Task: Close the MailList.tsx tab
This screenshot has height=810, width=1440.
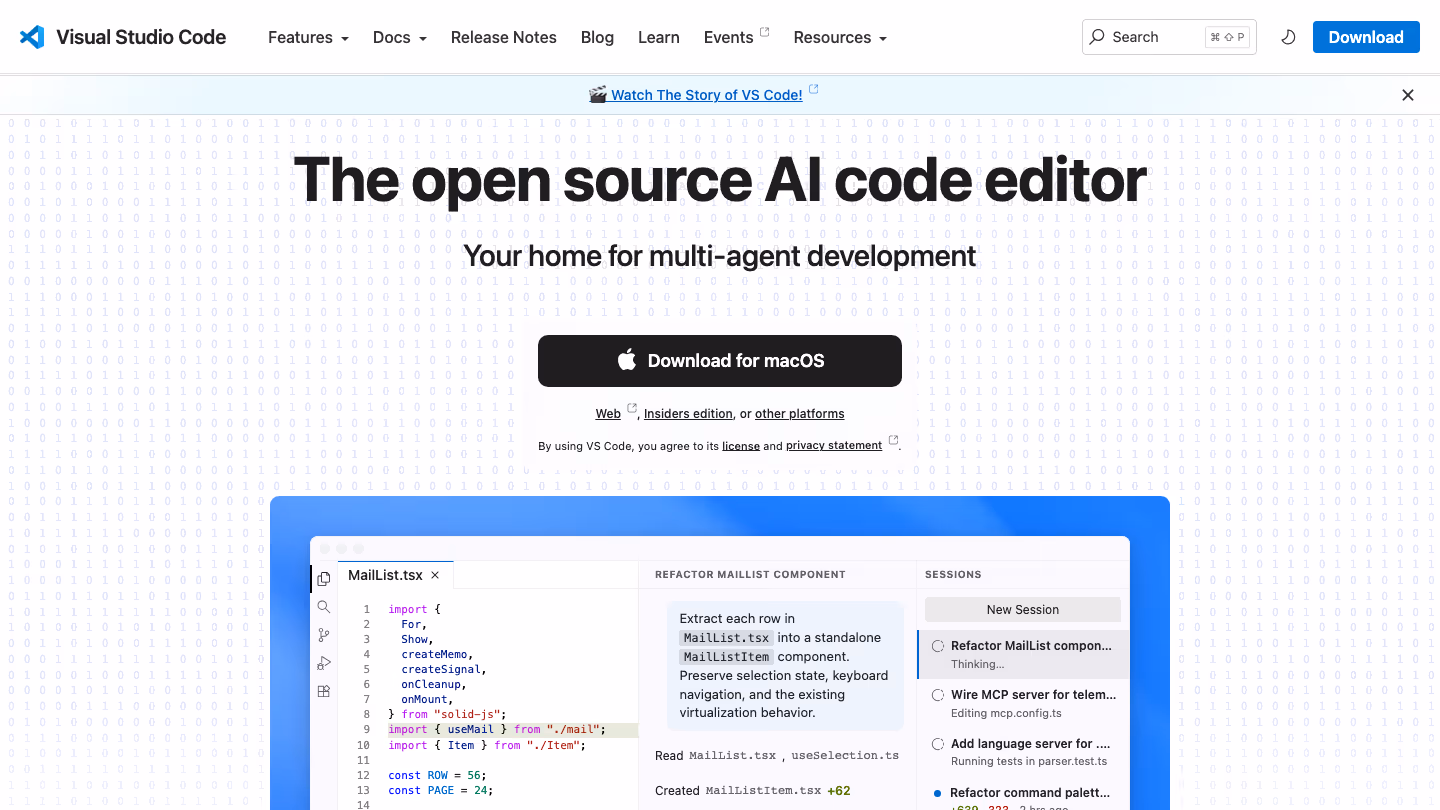Action: (435, 575)
